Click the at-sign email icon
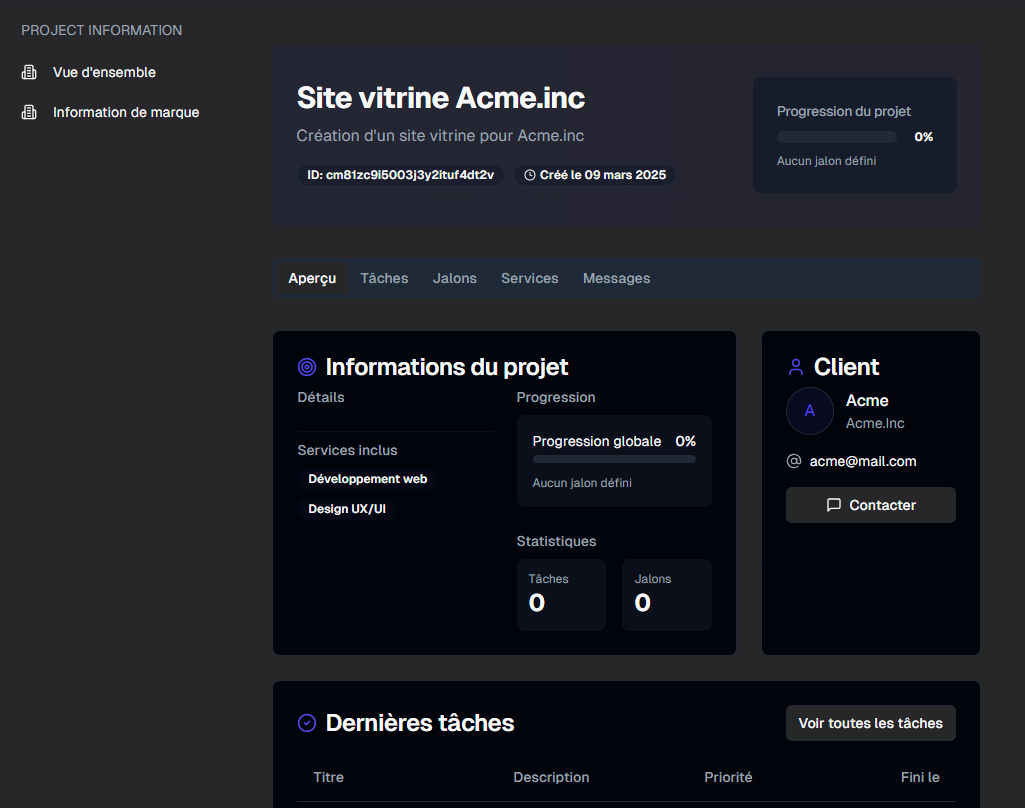 click(x=794, y=461)
